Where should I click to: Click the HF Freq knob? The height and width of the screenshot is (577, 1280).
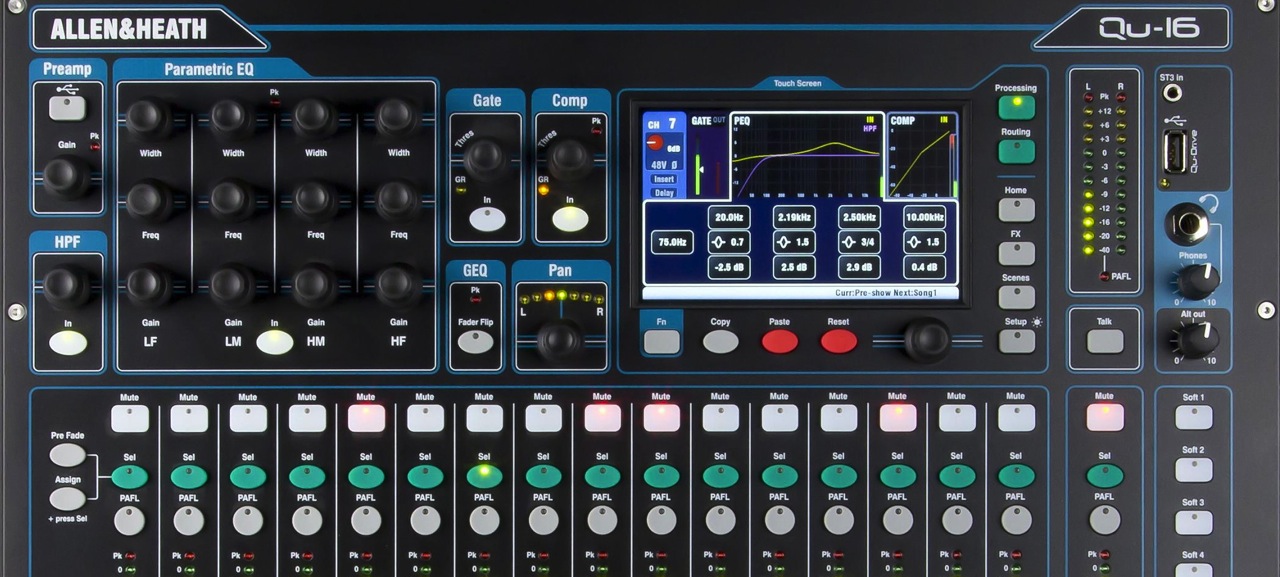tap(398, 202)
